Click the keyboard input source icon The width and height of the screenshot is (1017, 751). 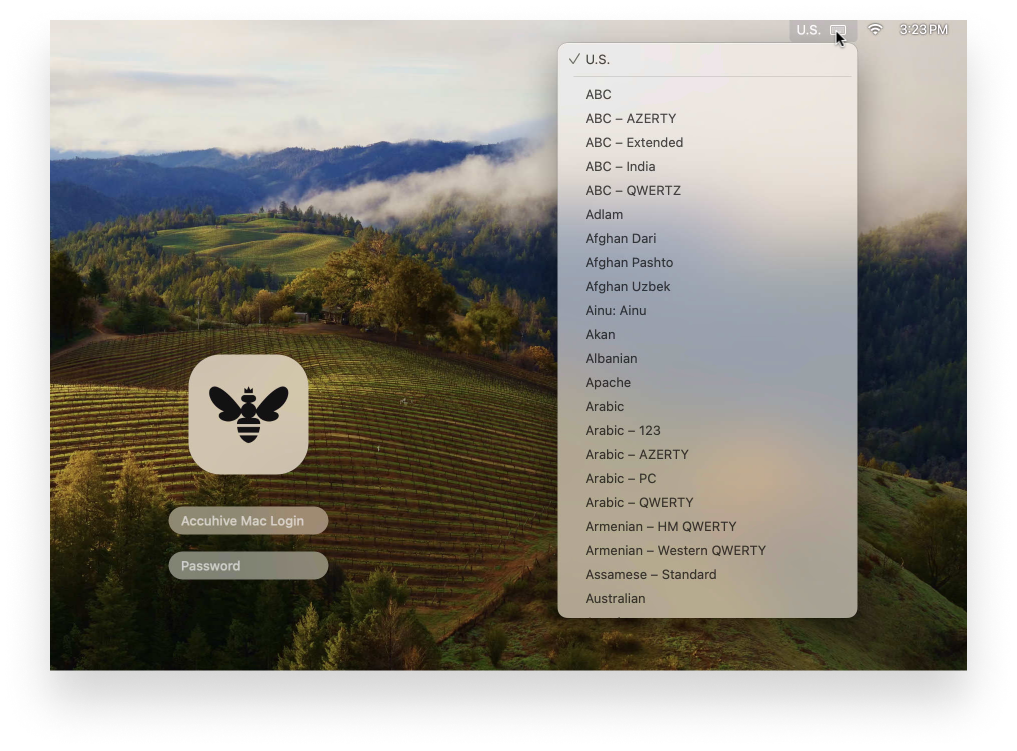coord(838,31)
